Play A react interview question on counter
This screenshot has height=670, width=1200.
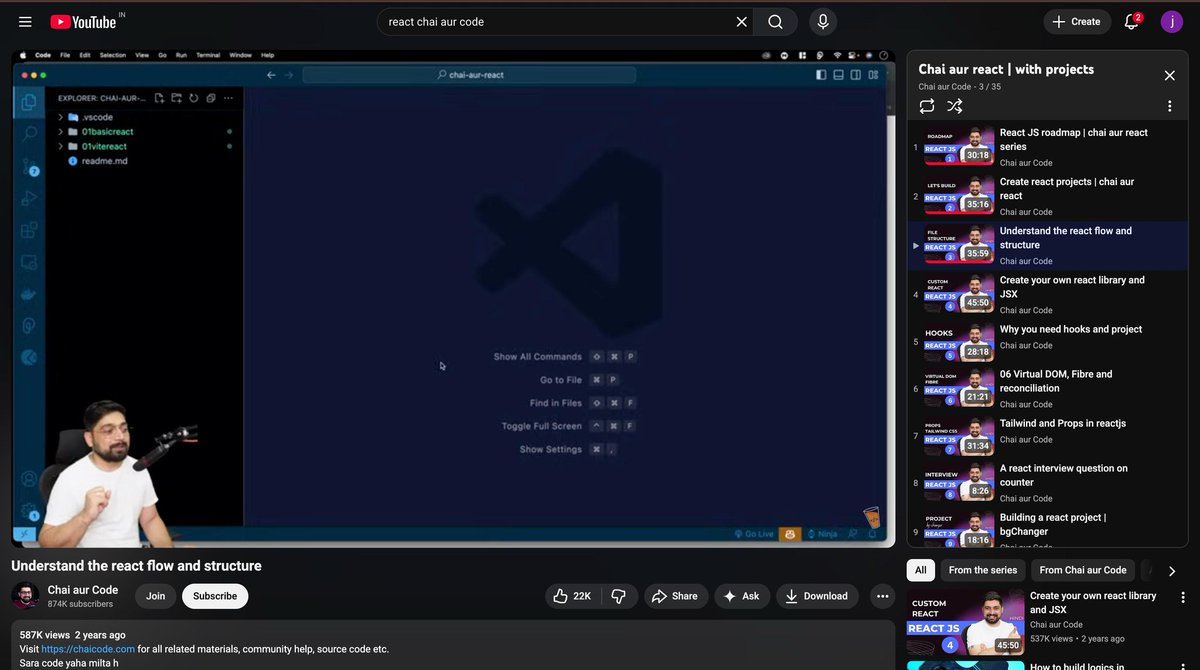click(1047, 482)
